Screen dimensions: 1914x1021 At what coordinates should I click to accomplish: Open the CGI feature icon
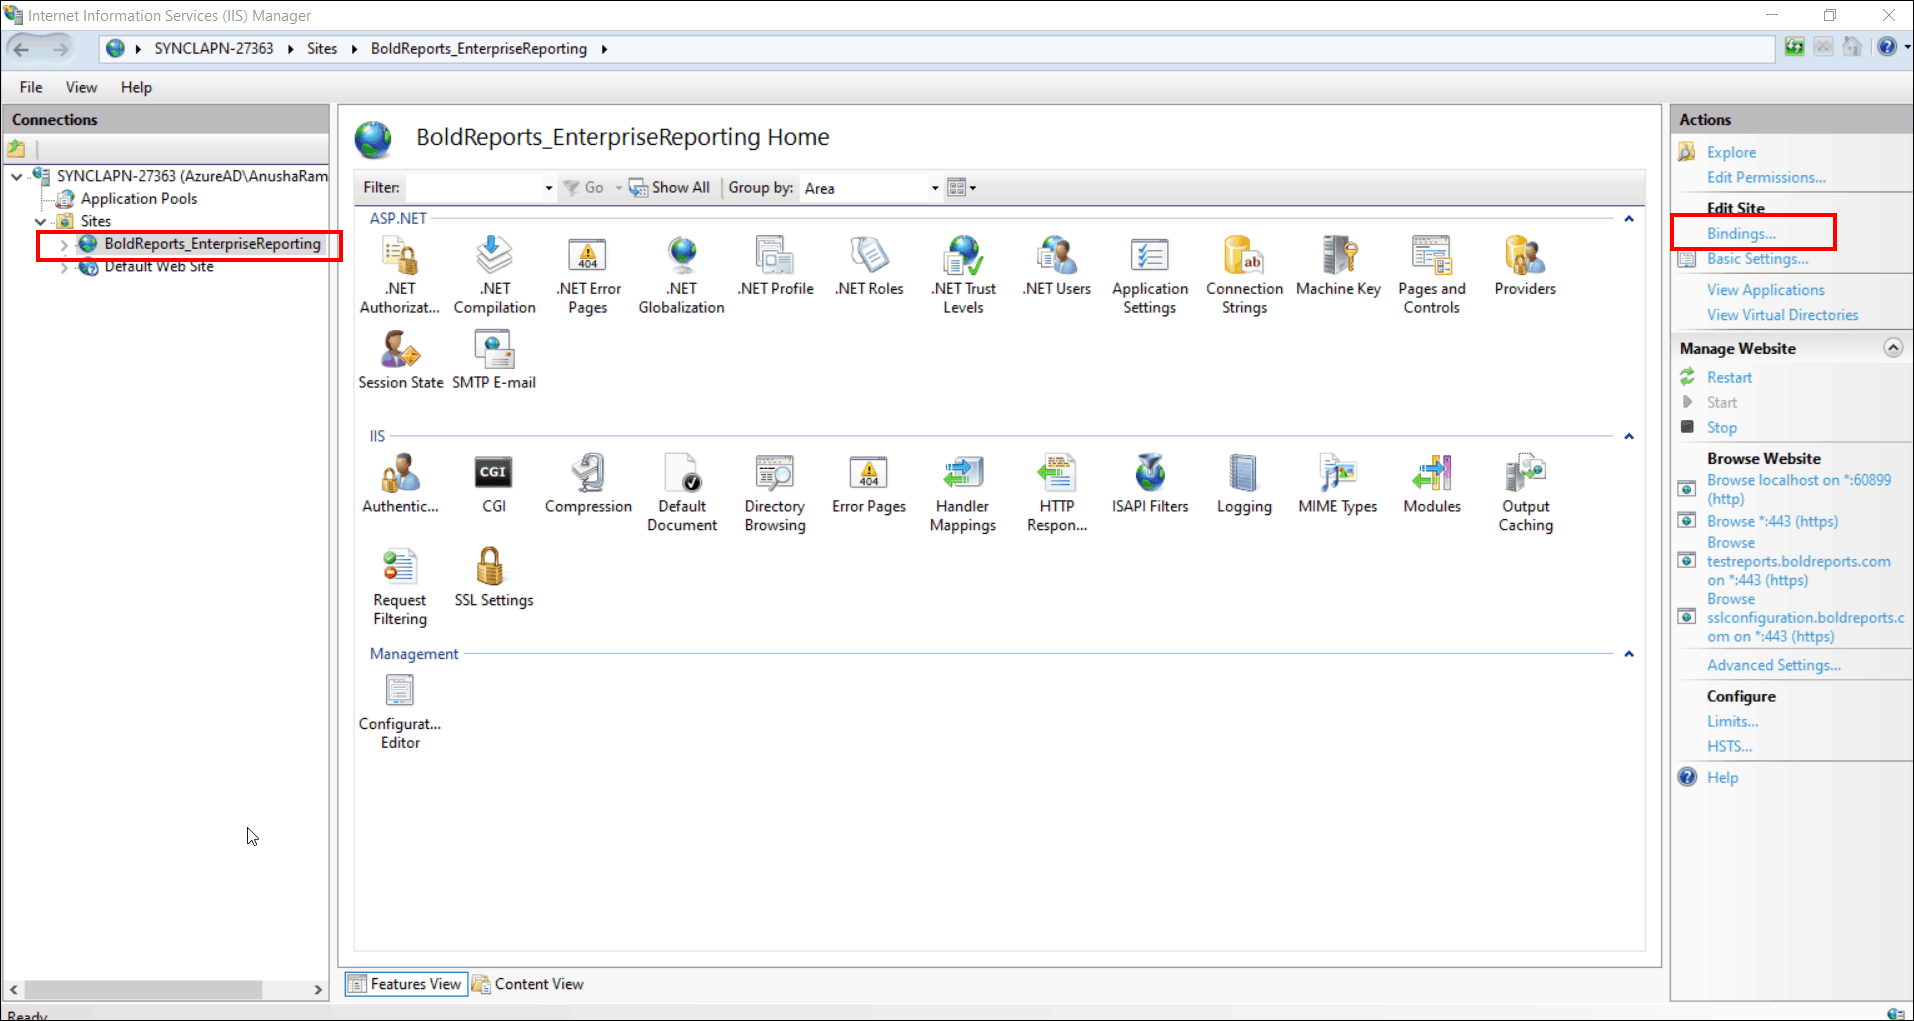coord(494,484)
